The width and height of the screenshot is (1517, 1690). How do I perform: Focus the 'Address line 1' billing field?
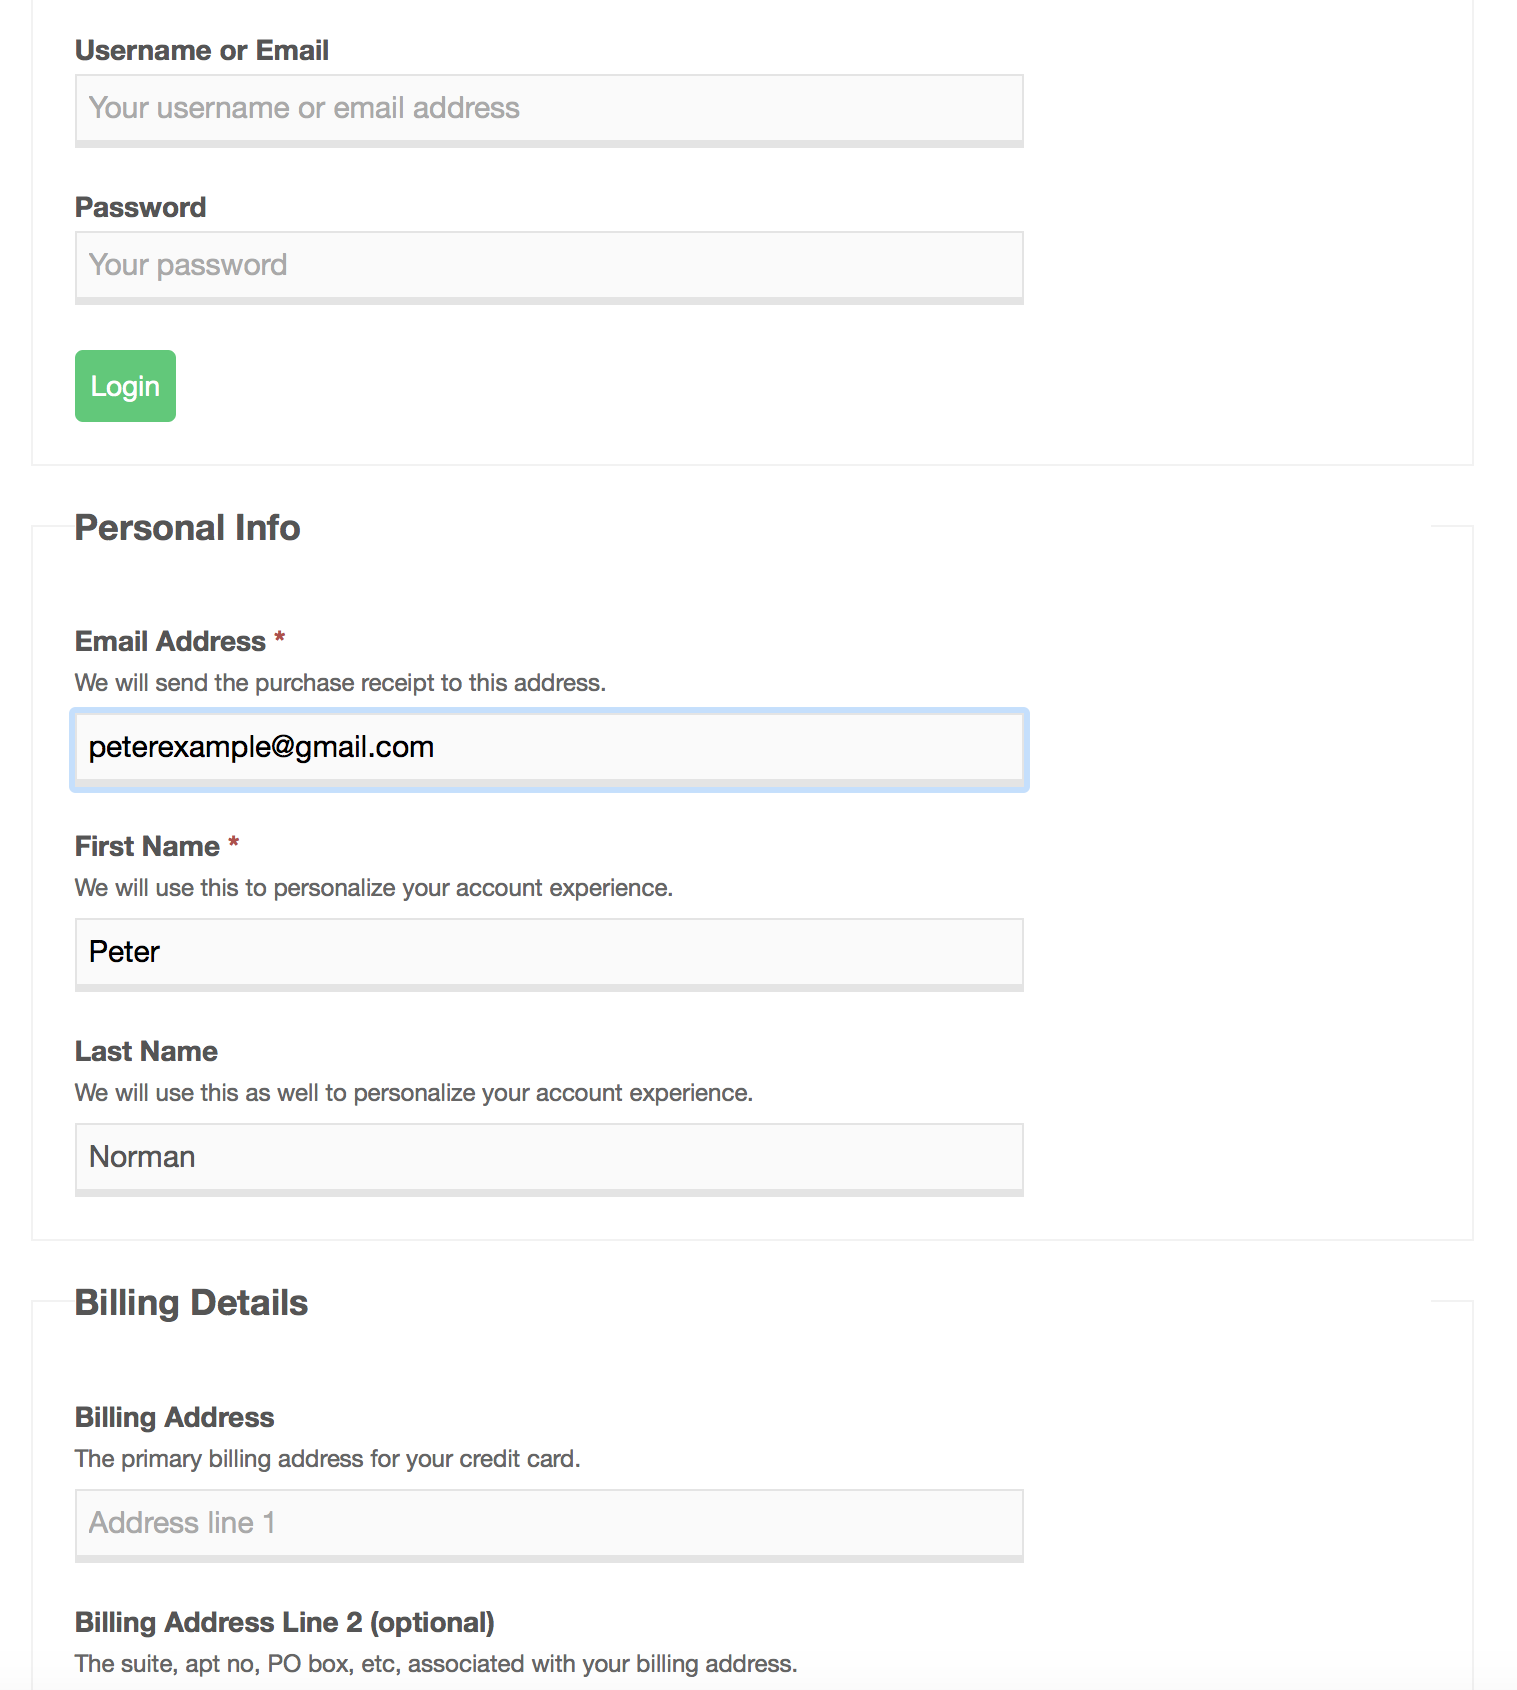point(549,1525)
